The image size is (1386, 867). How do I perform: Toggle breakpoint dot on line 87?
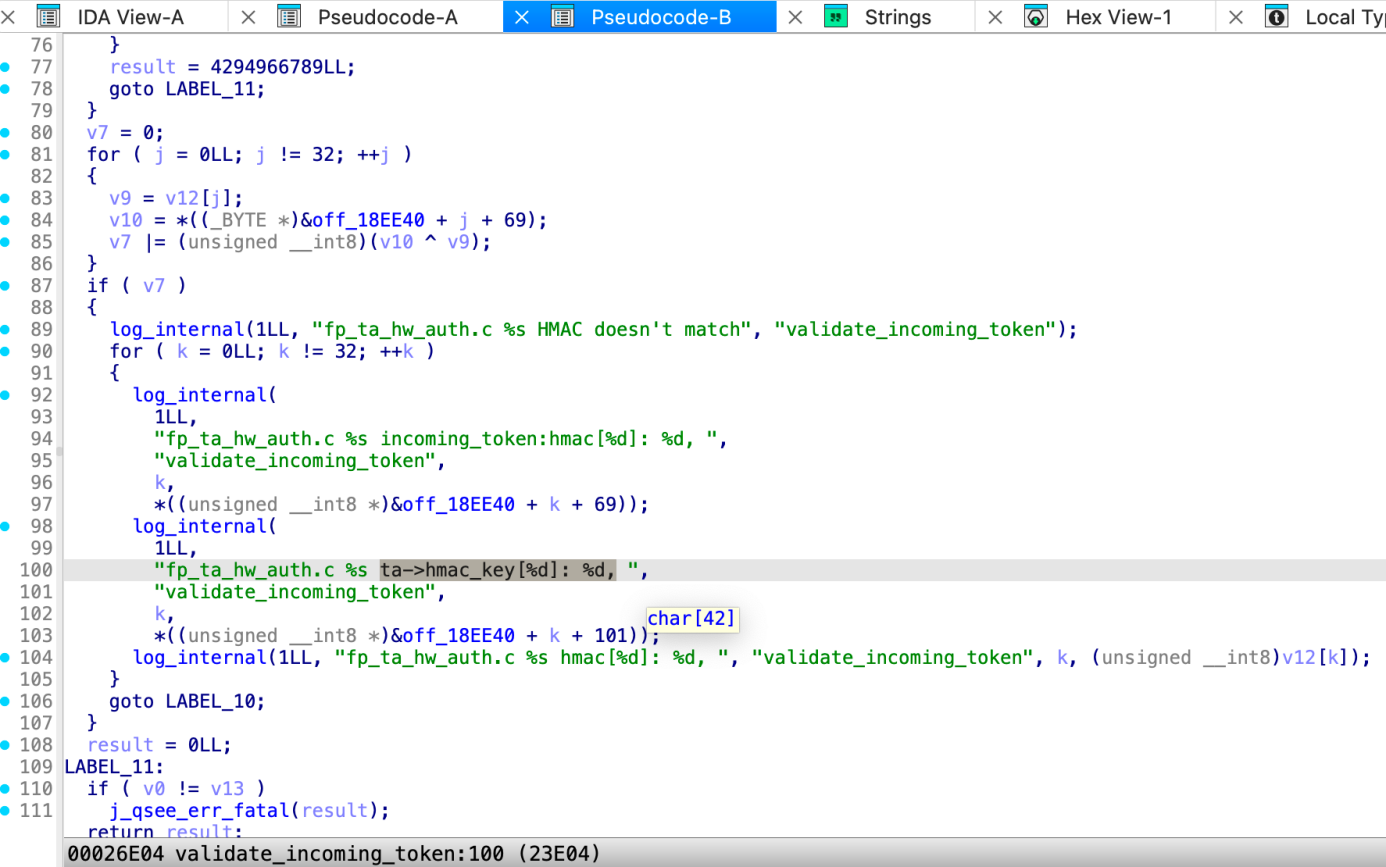click(x=6, y=286)
